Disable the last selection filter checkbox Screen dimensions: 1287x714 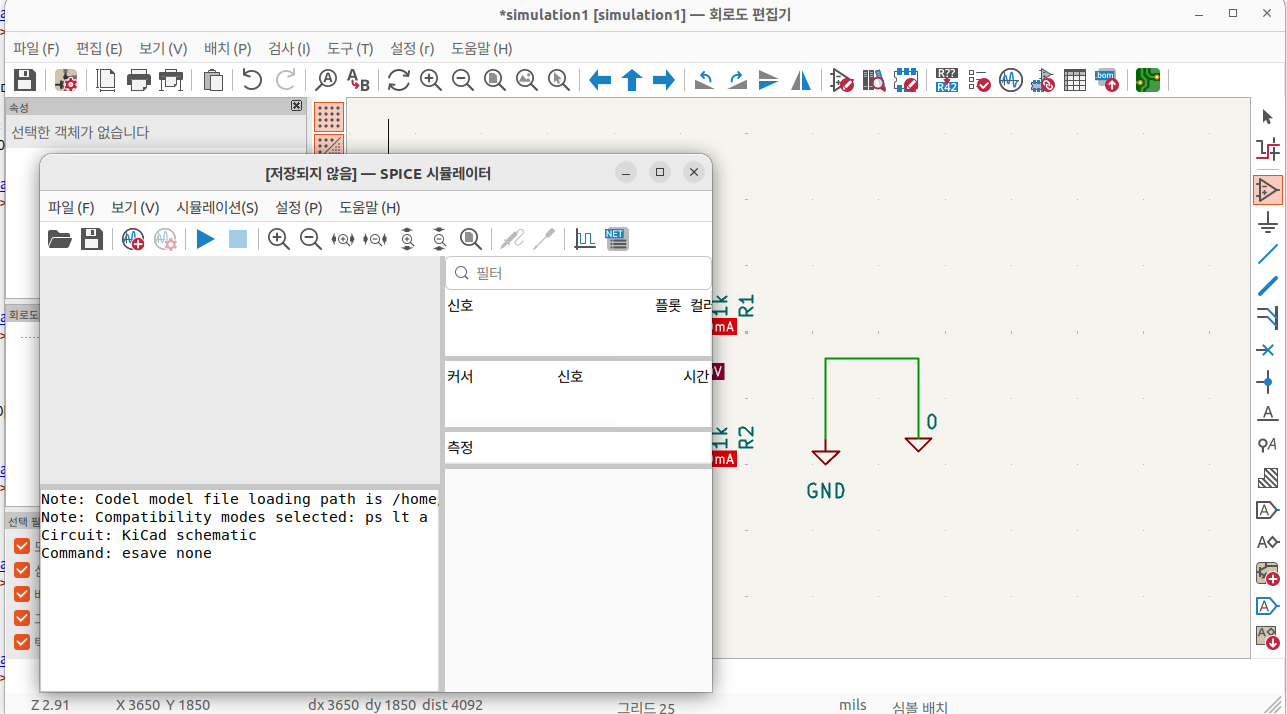pyautogui.click(x=22, y=642)
